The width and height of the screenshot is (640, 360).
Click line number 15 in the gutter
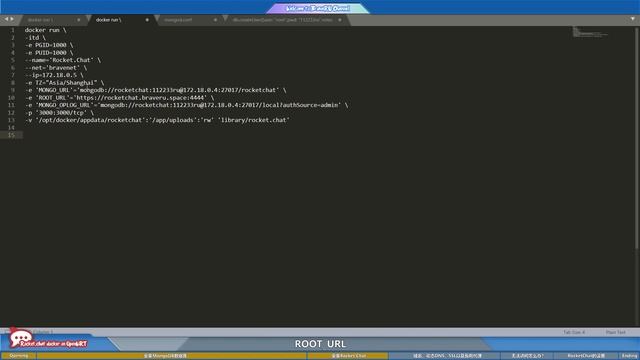pyautogui.click(x=11, y=135)
